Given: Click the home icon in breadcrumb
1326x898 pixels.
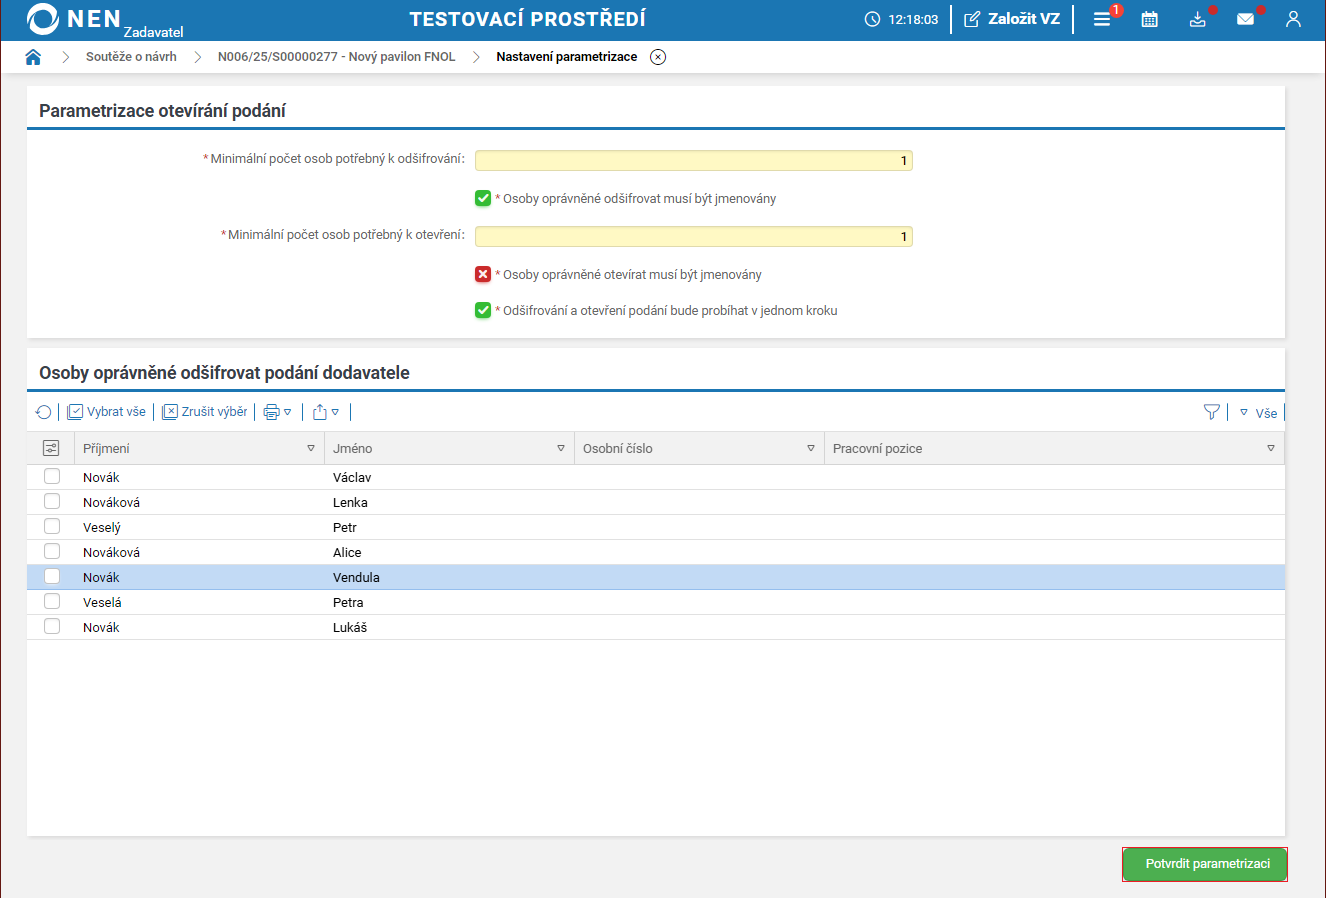Looking at the screenshot, I should (33, 57).
